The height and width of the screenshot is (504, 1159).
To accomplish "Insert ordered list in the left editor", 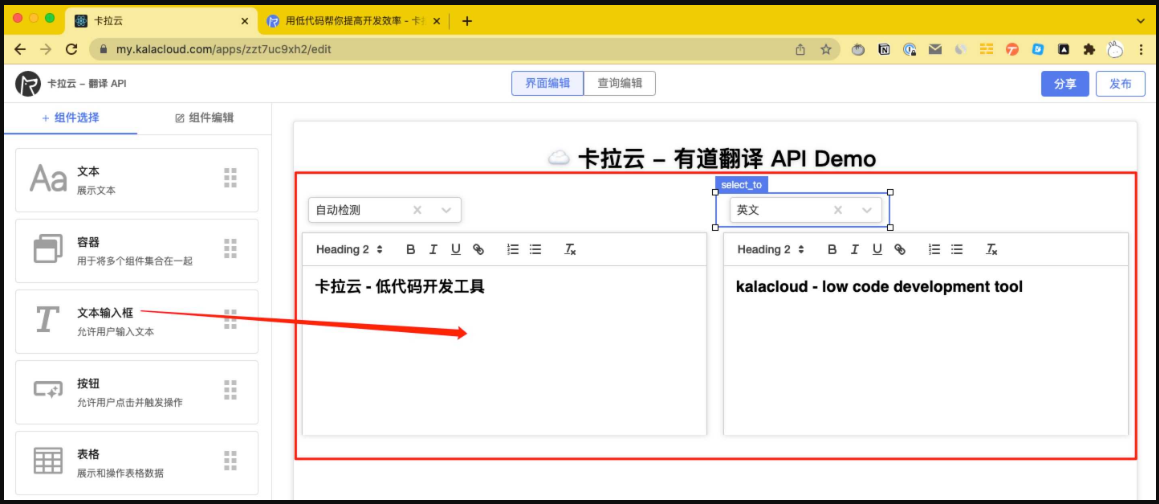I will (513, 250).
